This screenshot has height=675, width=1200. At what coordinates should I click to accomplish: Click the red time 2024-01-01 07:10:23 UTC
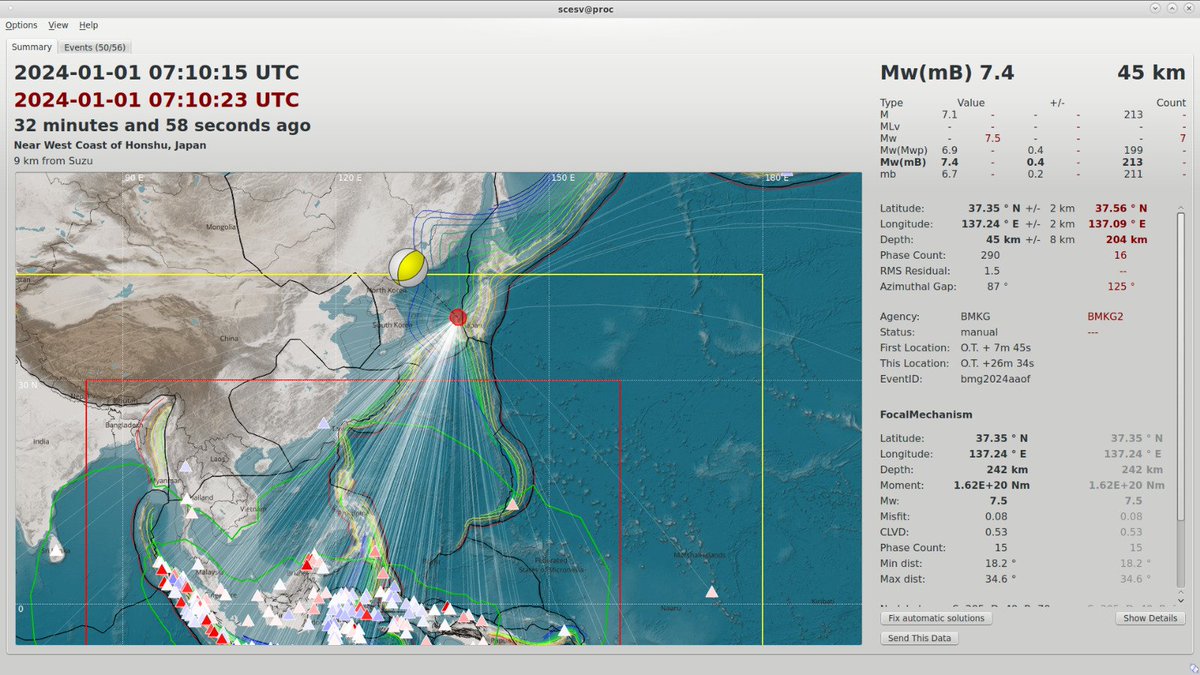tap(156, 100)
